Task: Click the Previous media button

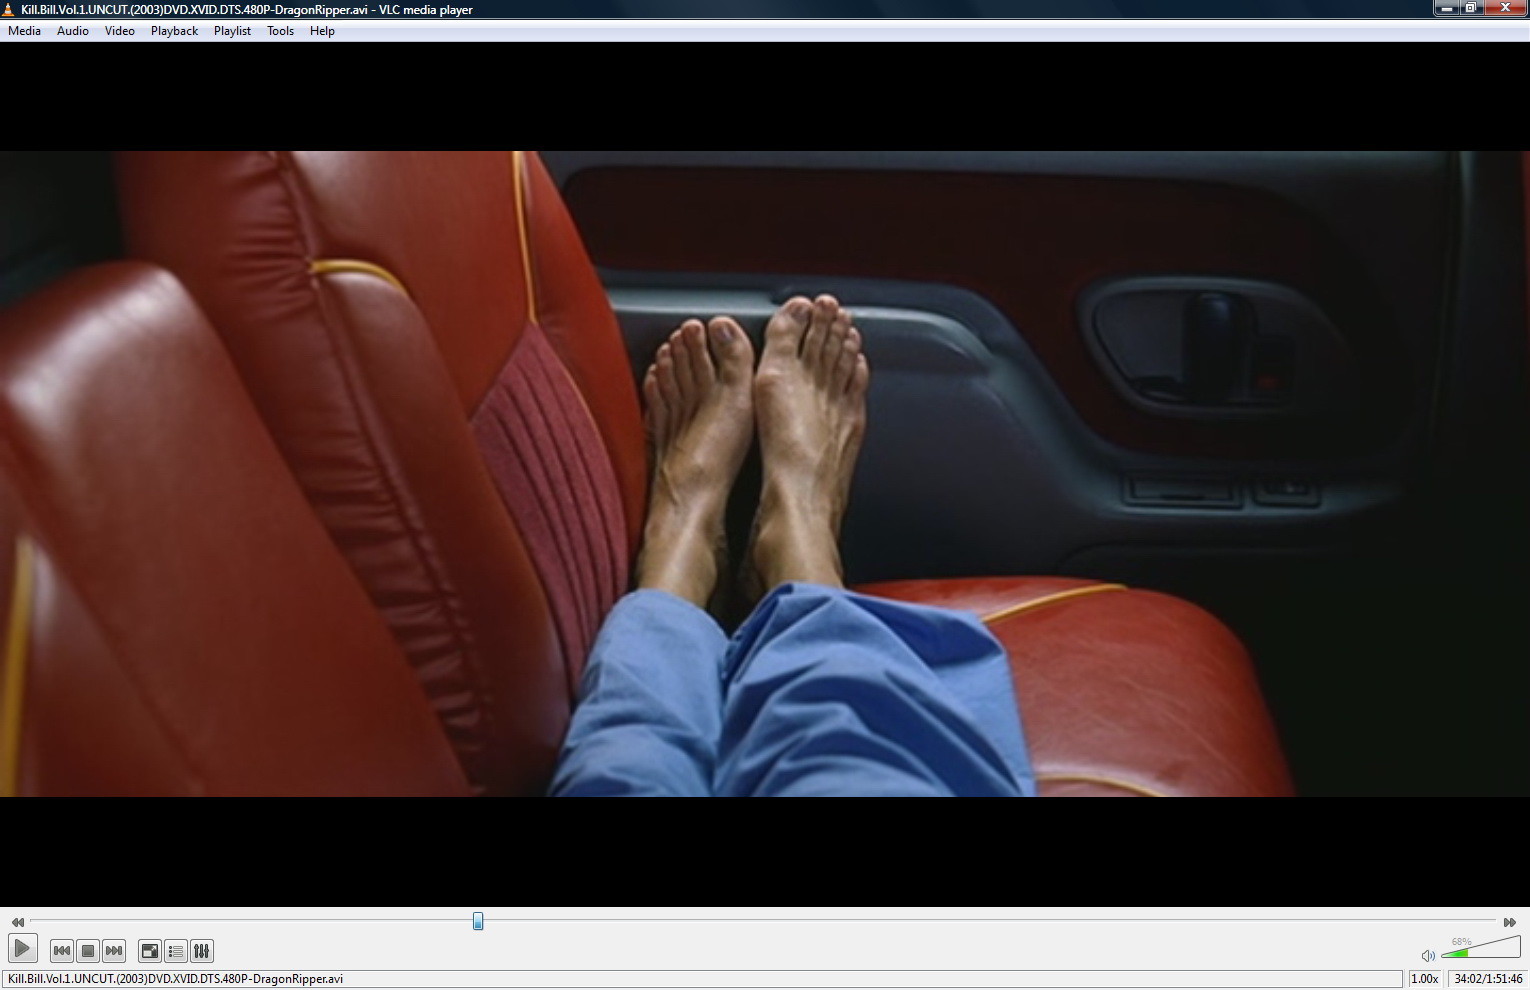Action: pos(61,951)
